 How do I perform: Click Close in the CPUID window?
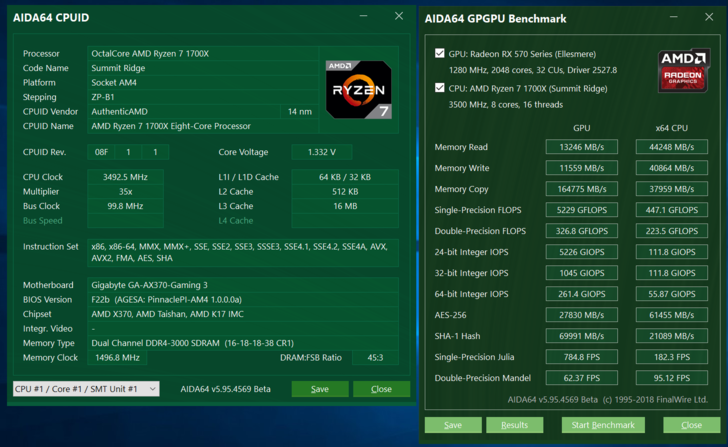coord(381,389)
